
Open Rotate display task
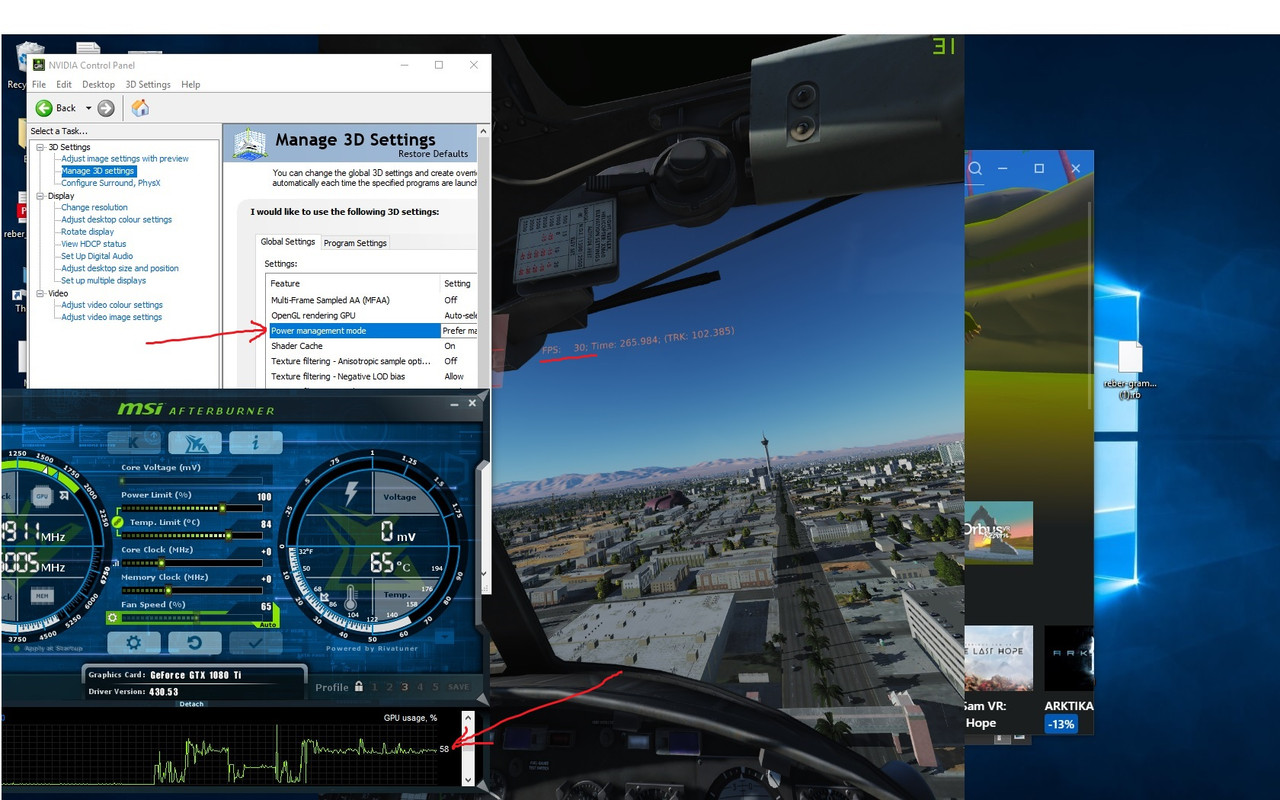[x=87, y=232]
